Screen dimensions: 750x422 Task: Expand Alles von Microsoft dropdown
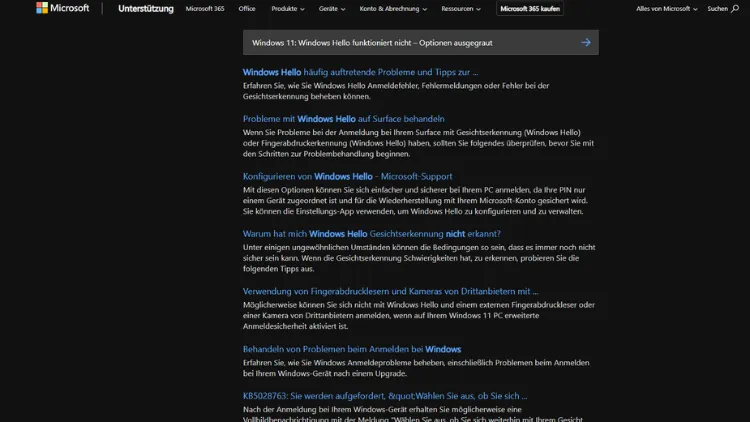[666, 9]
